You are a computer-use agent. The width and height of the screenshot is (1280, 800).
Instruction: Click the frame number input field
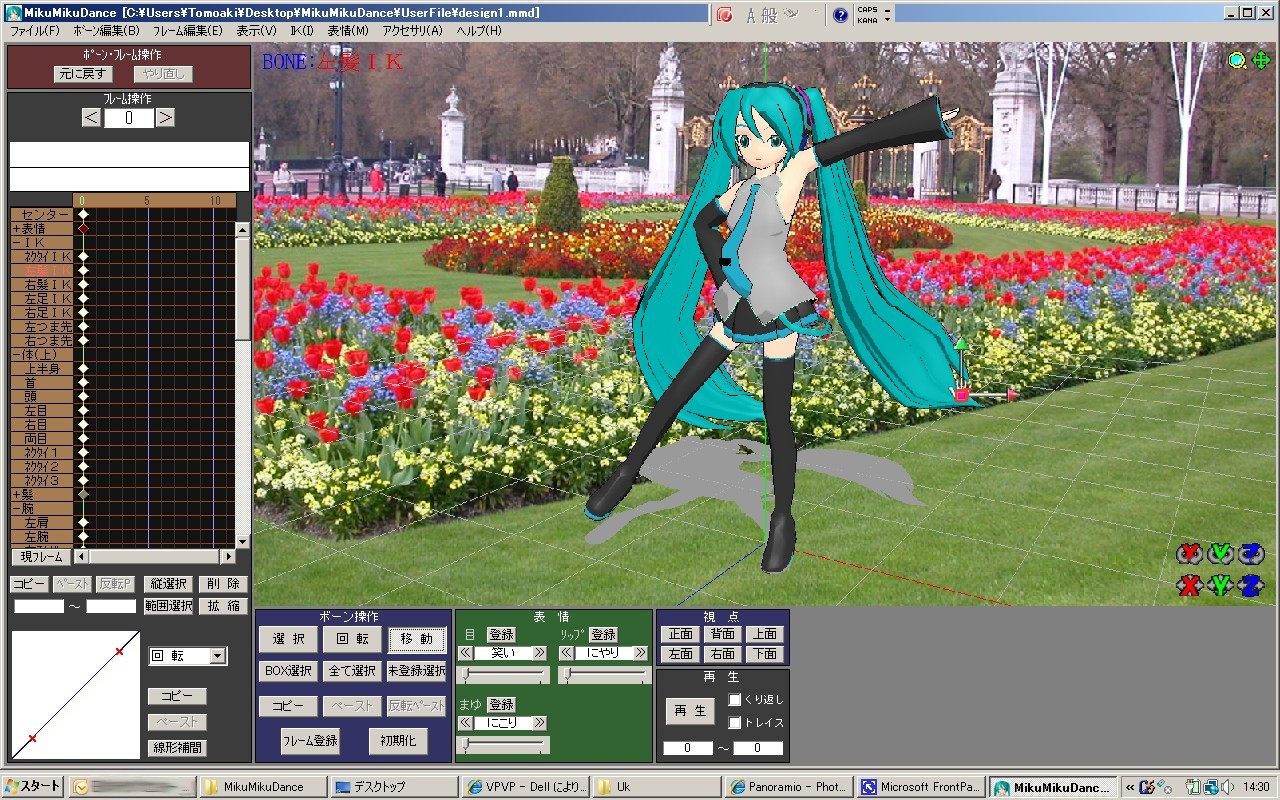129,118
